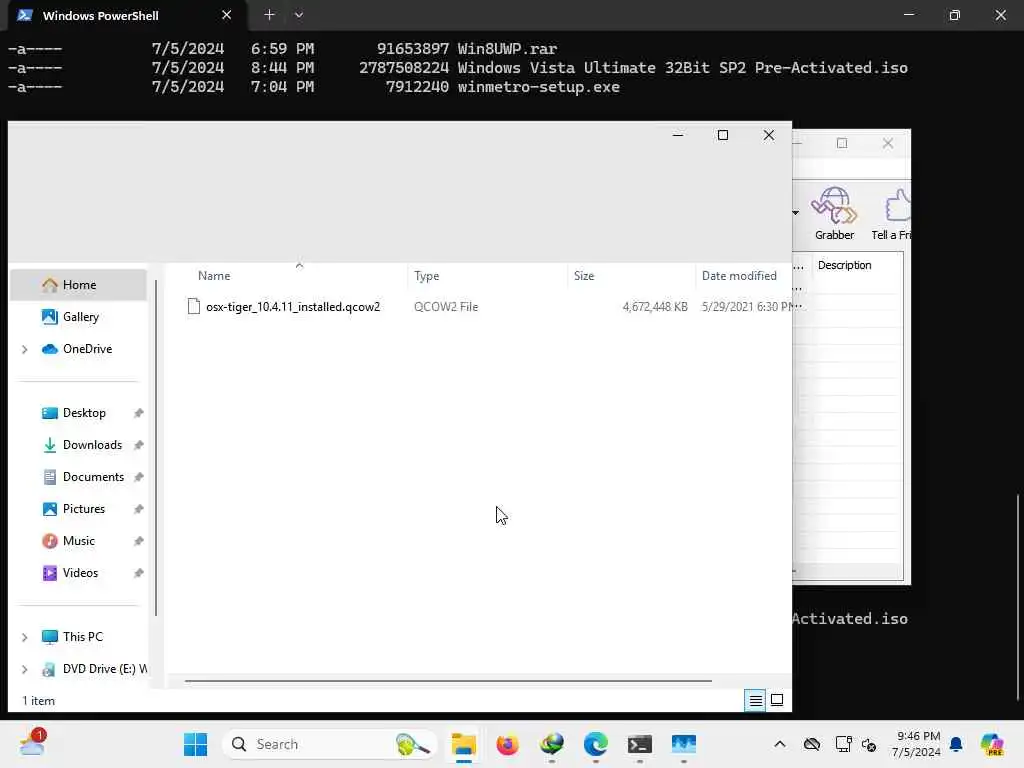Open clock and date flyout
Viewport: 1024px width, 768px height.
tap(918, 744)
